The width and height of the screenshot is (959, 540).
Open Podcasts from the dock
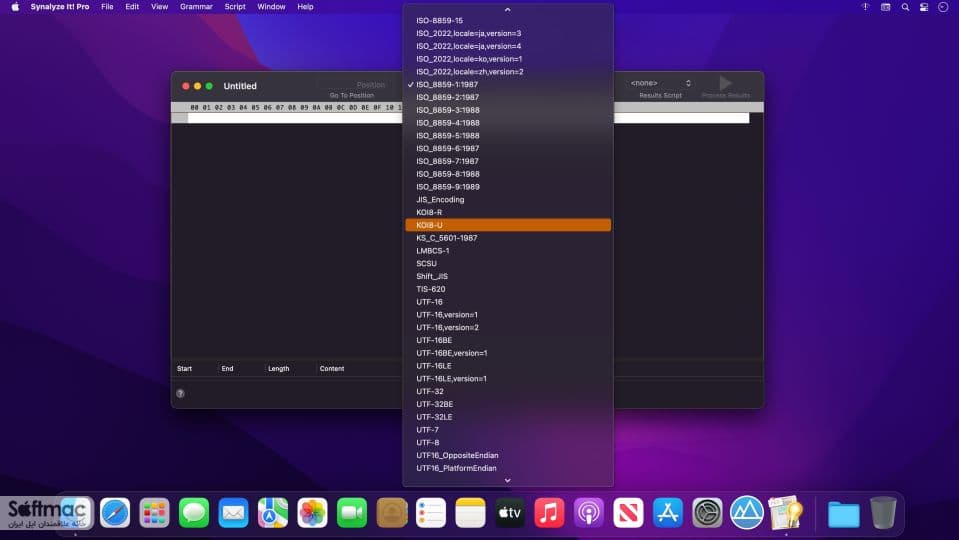pos(588,512)
